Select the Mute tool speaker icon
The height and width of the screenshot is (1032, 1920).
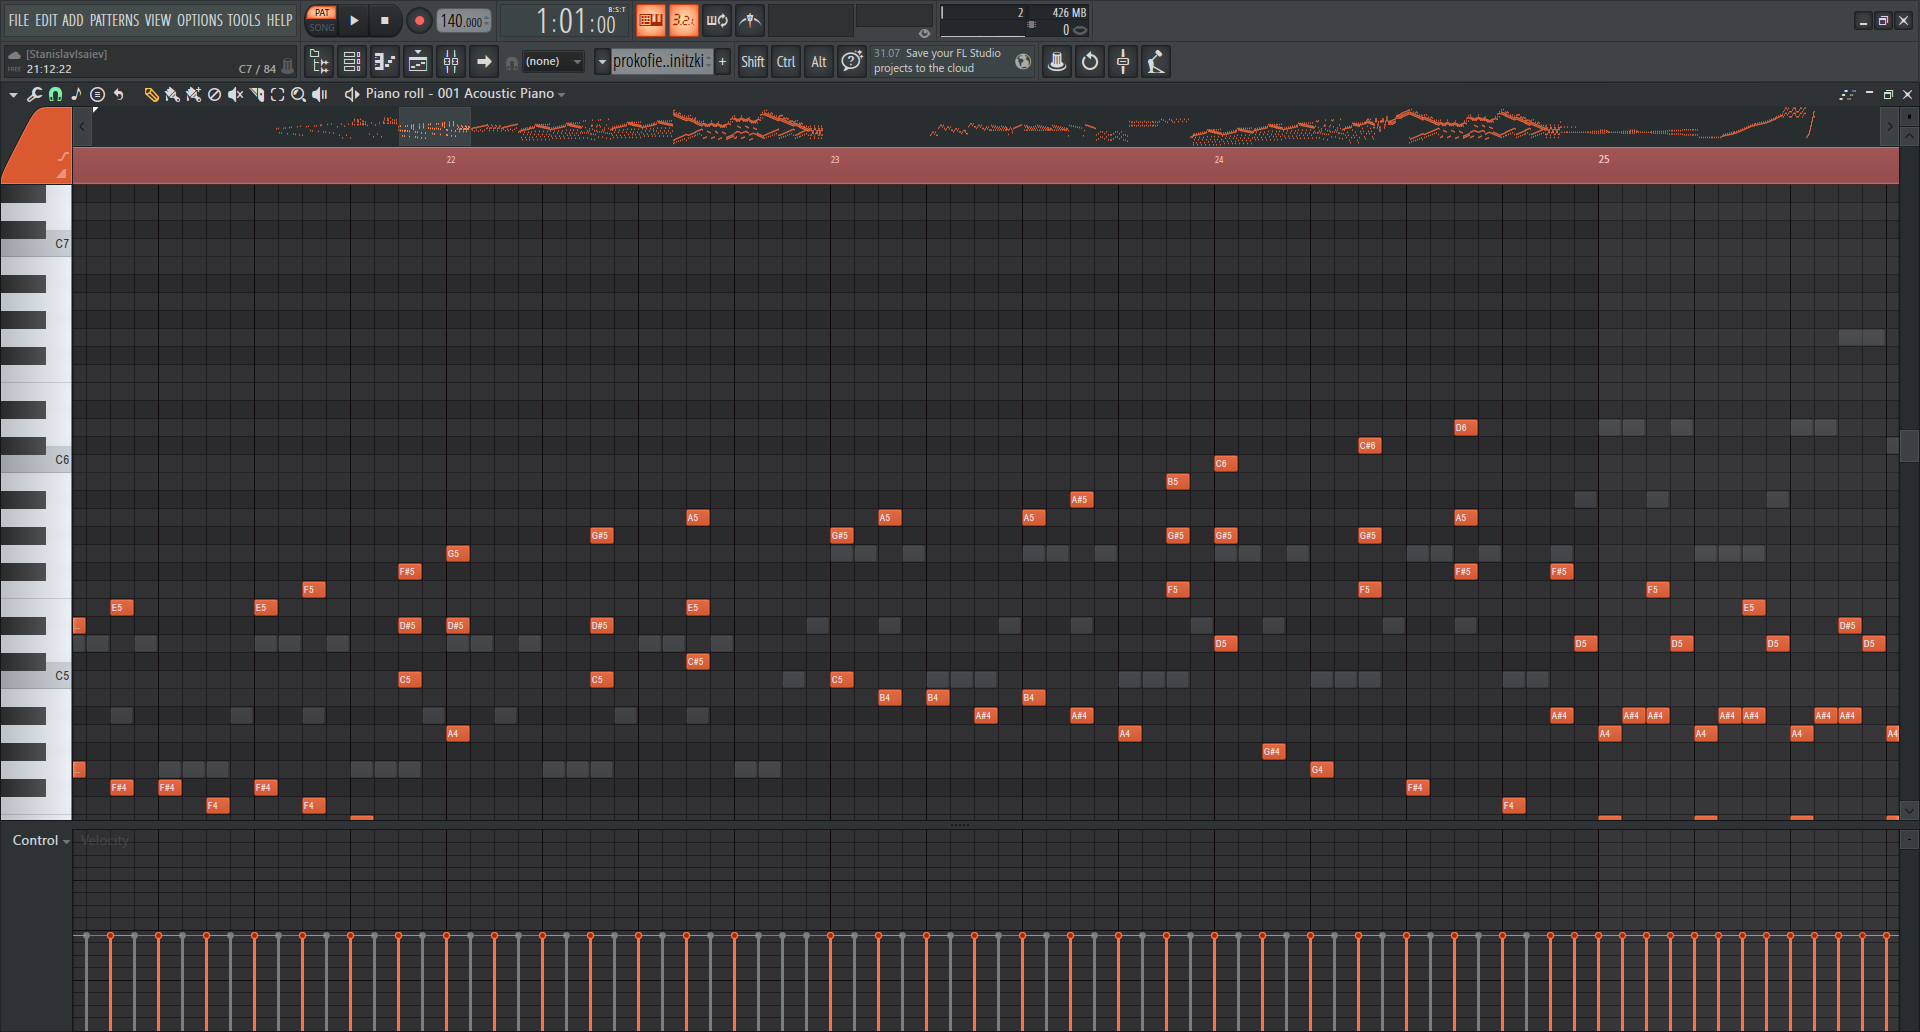[235, 94]
